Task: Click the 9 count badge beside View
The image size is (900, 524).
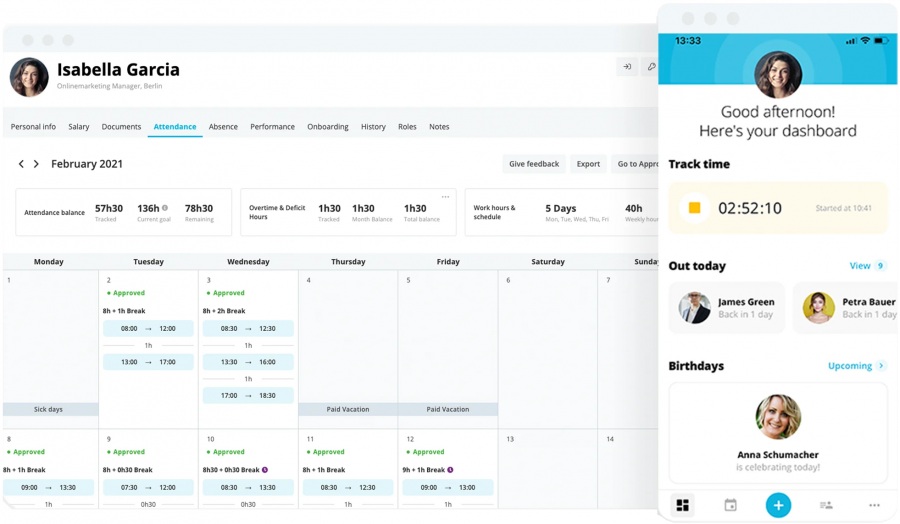Action: 880,266
